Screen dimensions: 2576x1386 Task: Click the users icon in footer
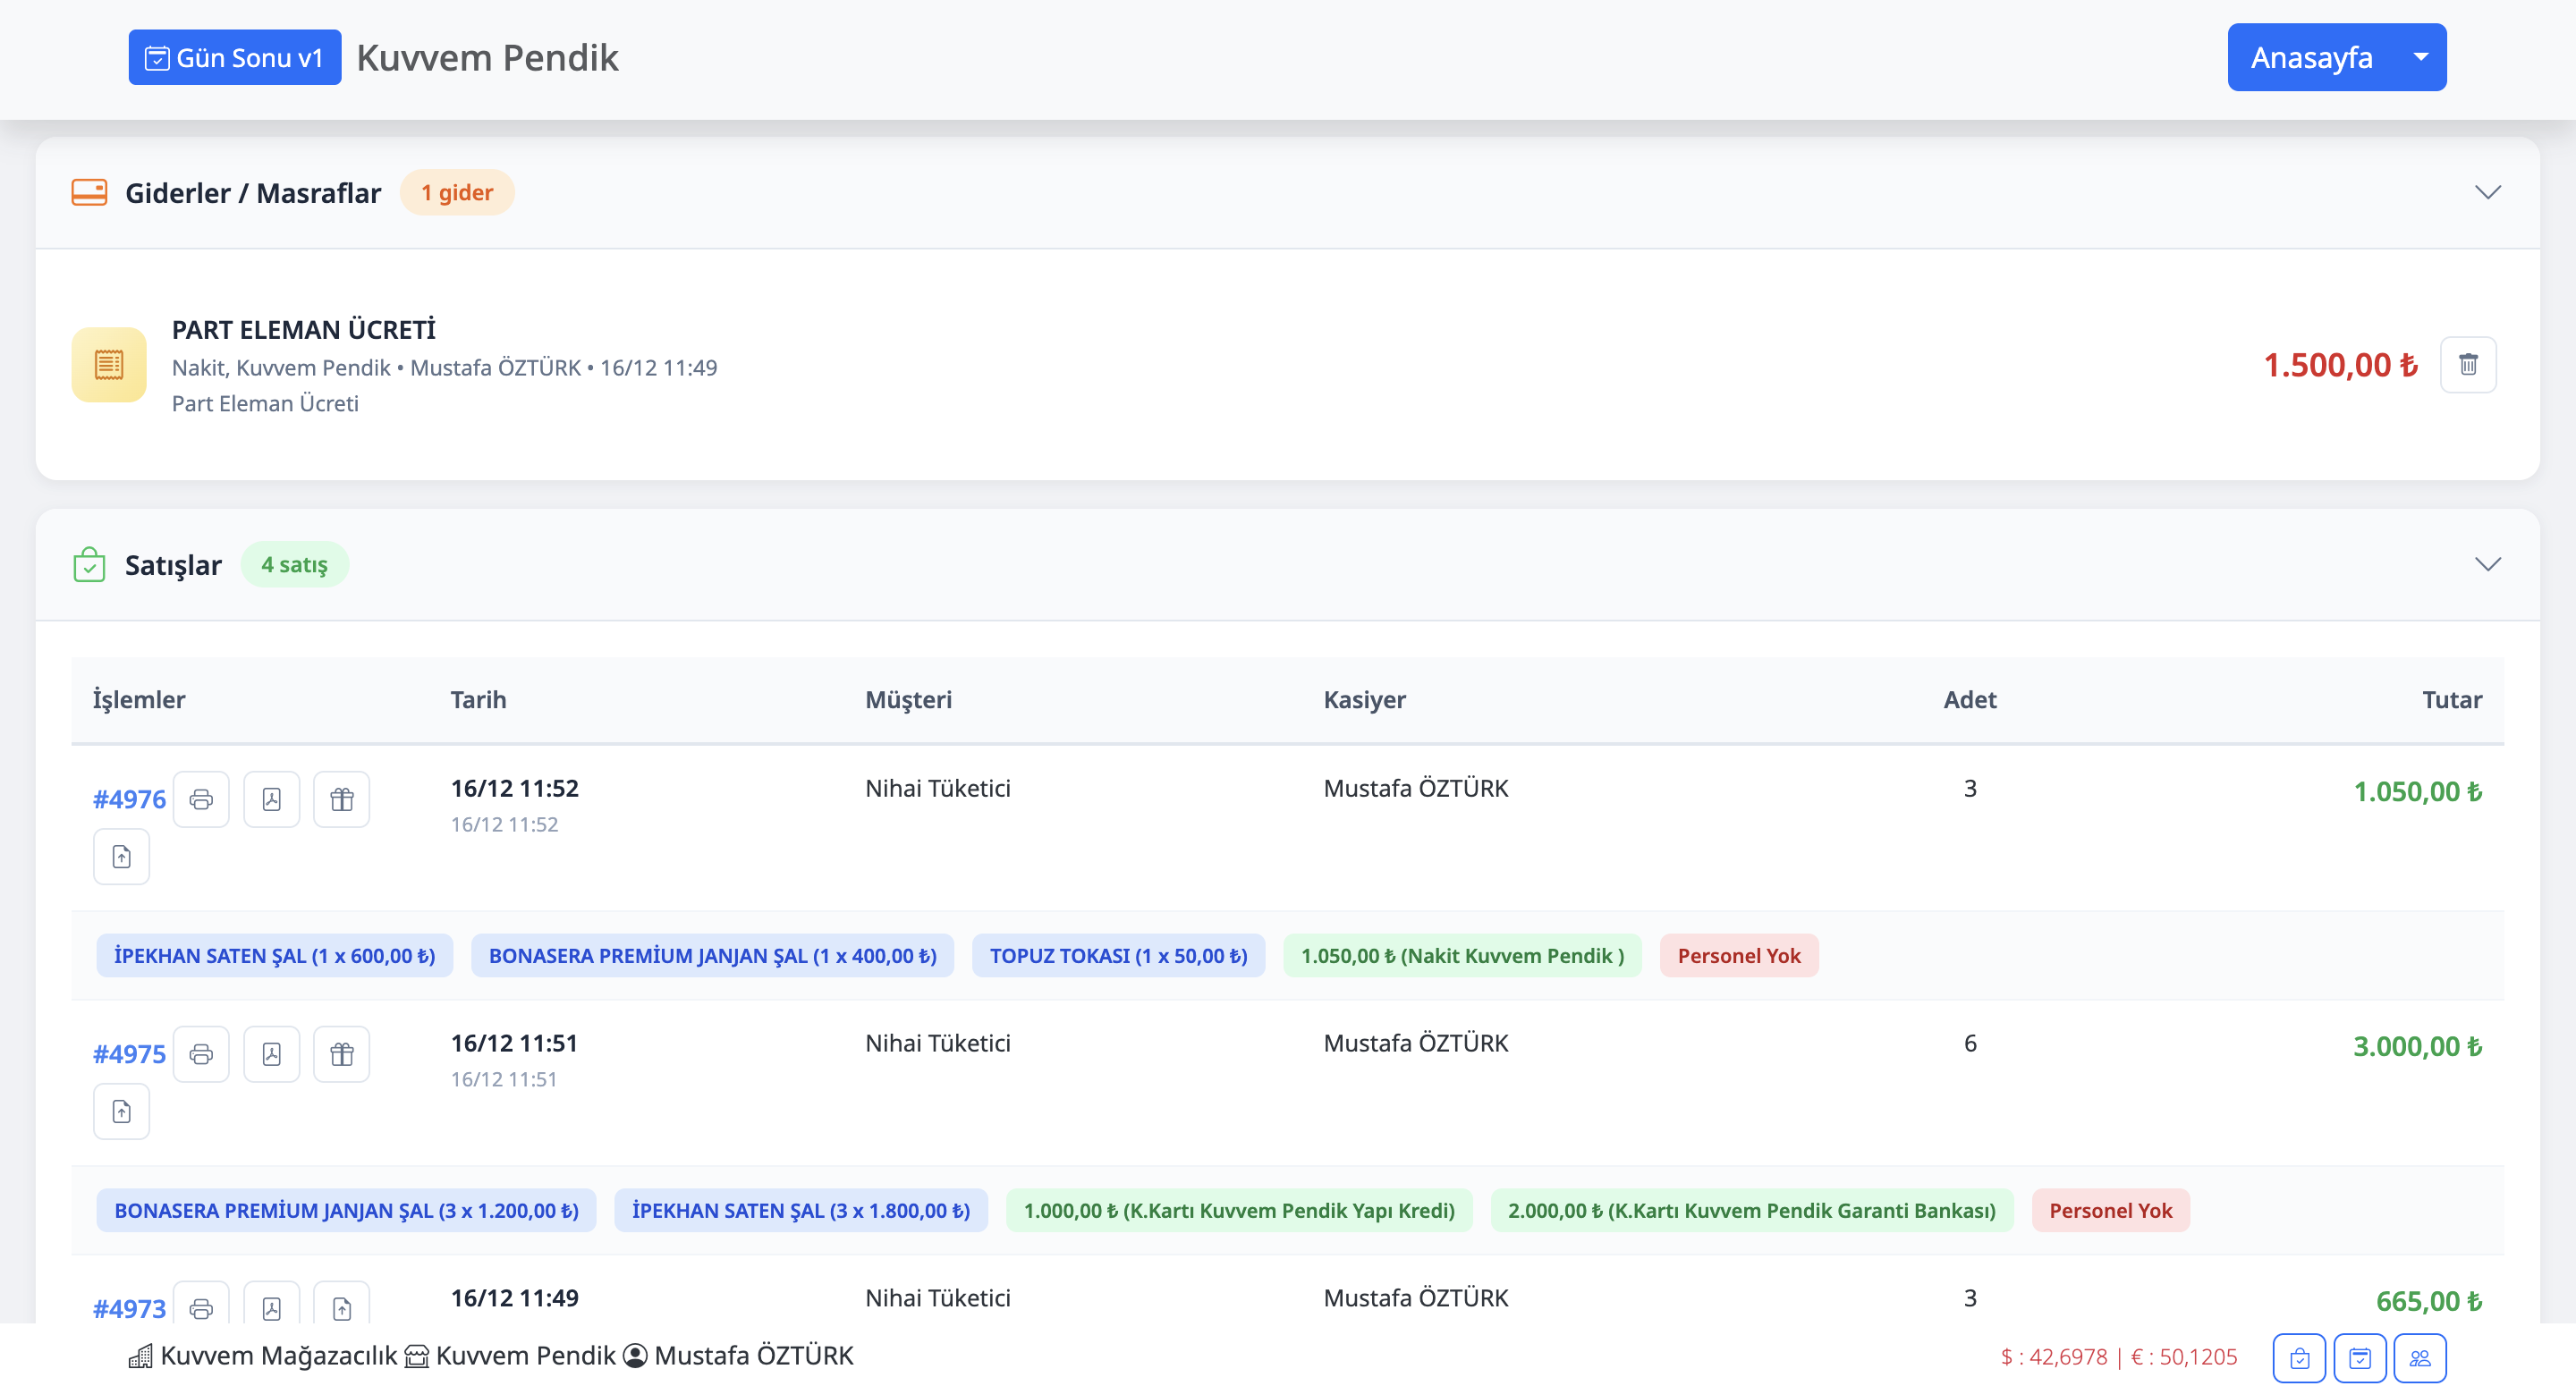[x=2419, y=1358]
